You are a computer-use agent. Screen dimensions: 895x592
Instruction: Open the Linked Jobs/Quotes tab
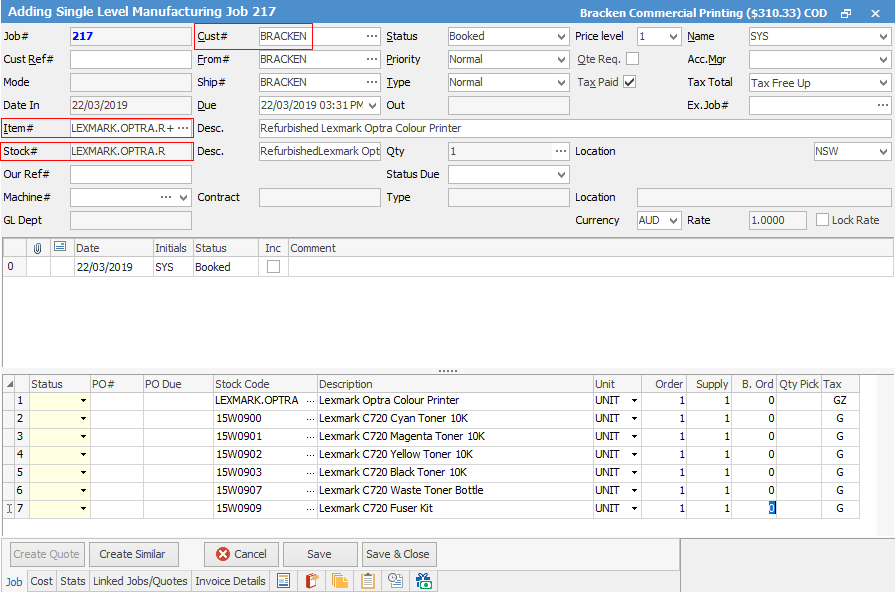coord(140,581)
